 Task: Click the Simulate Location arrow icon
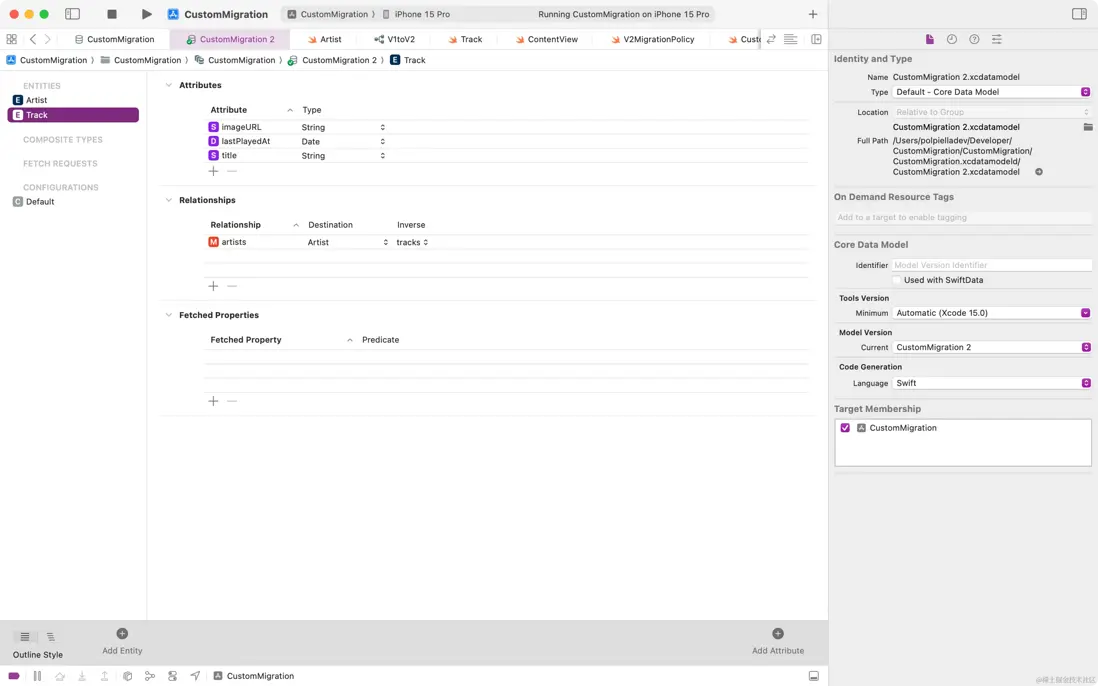click(195, 676)
